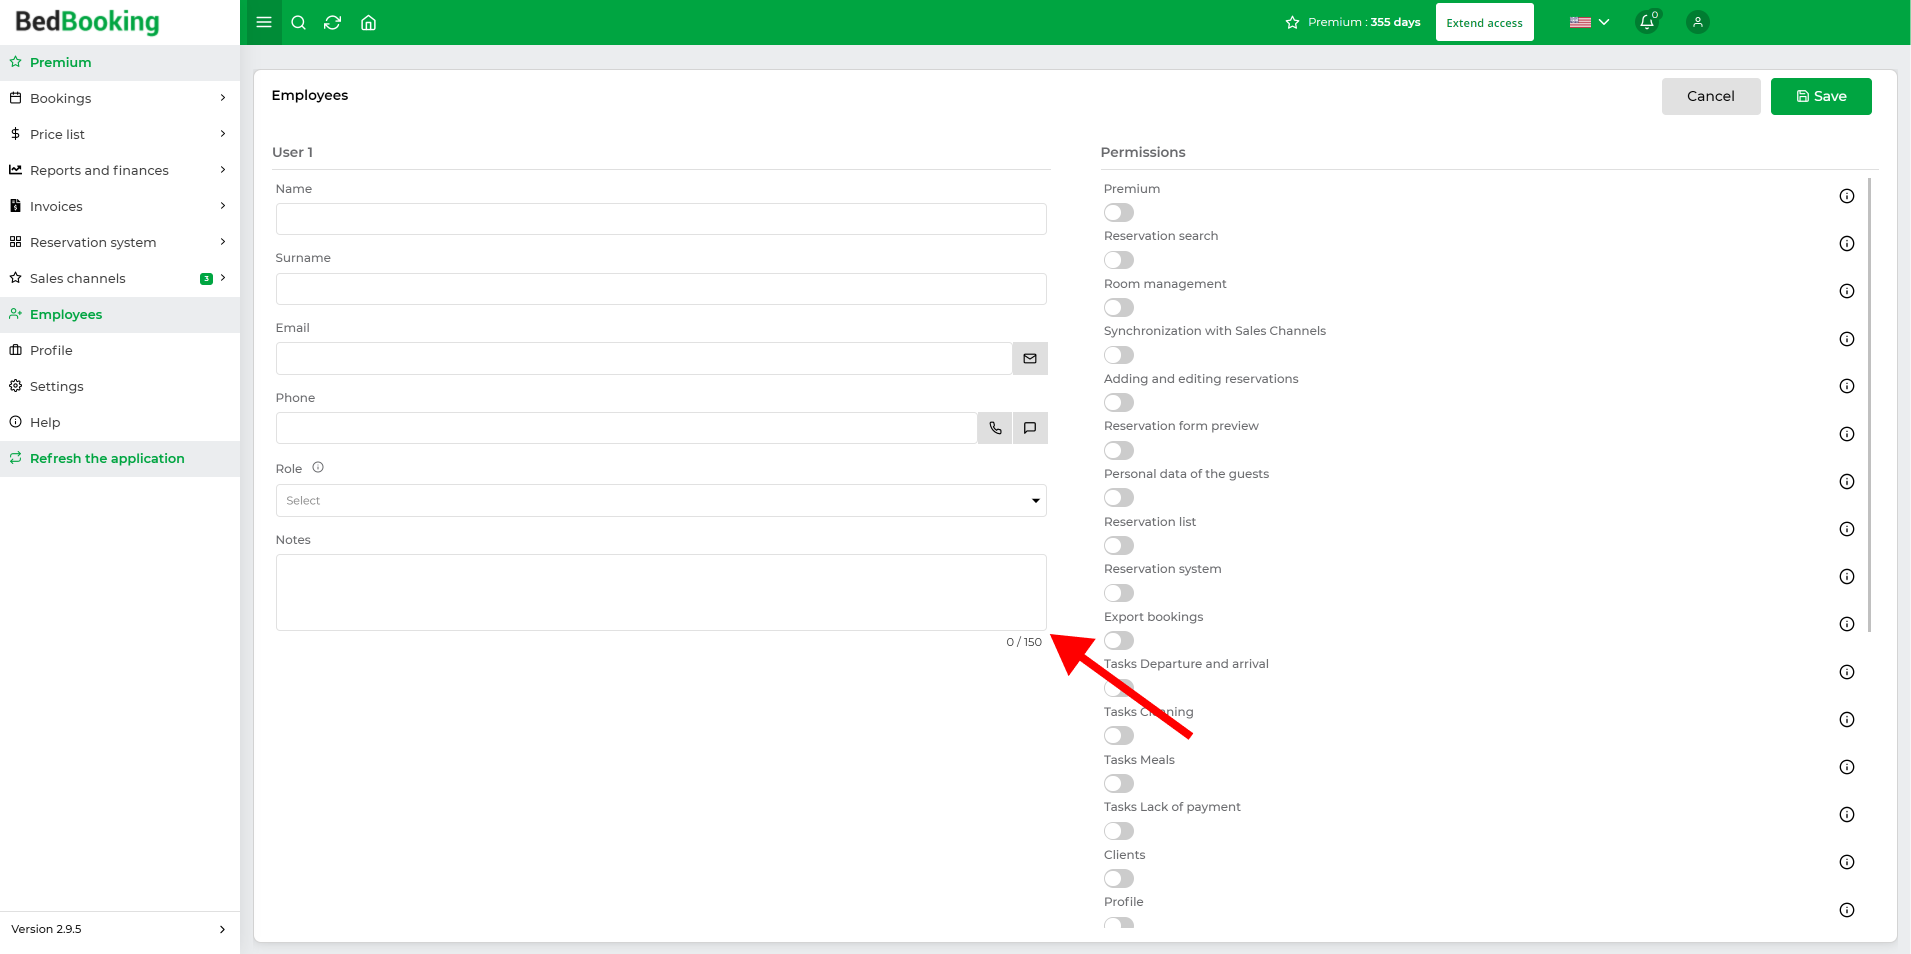1911x954 pixels.
Task: Open the notifications bell icon
Action: pyautogui.click(x=1646, y=22)
